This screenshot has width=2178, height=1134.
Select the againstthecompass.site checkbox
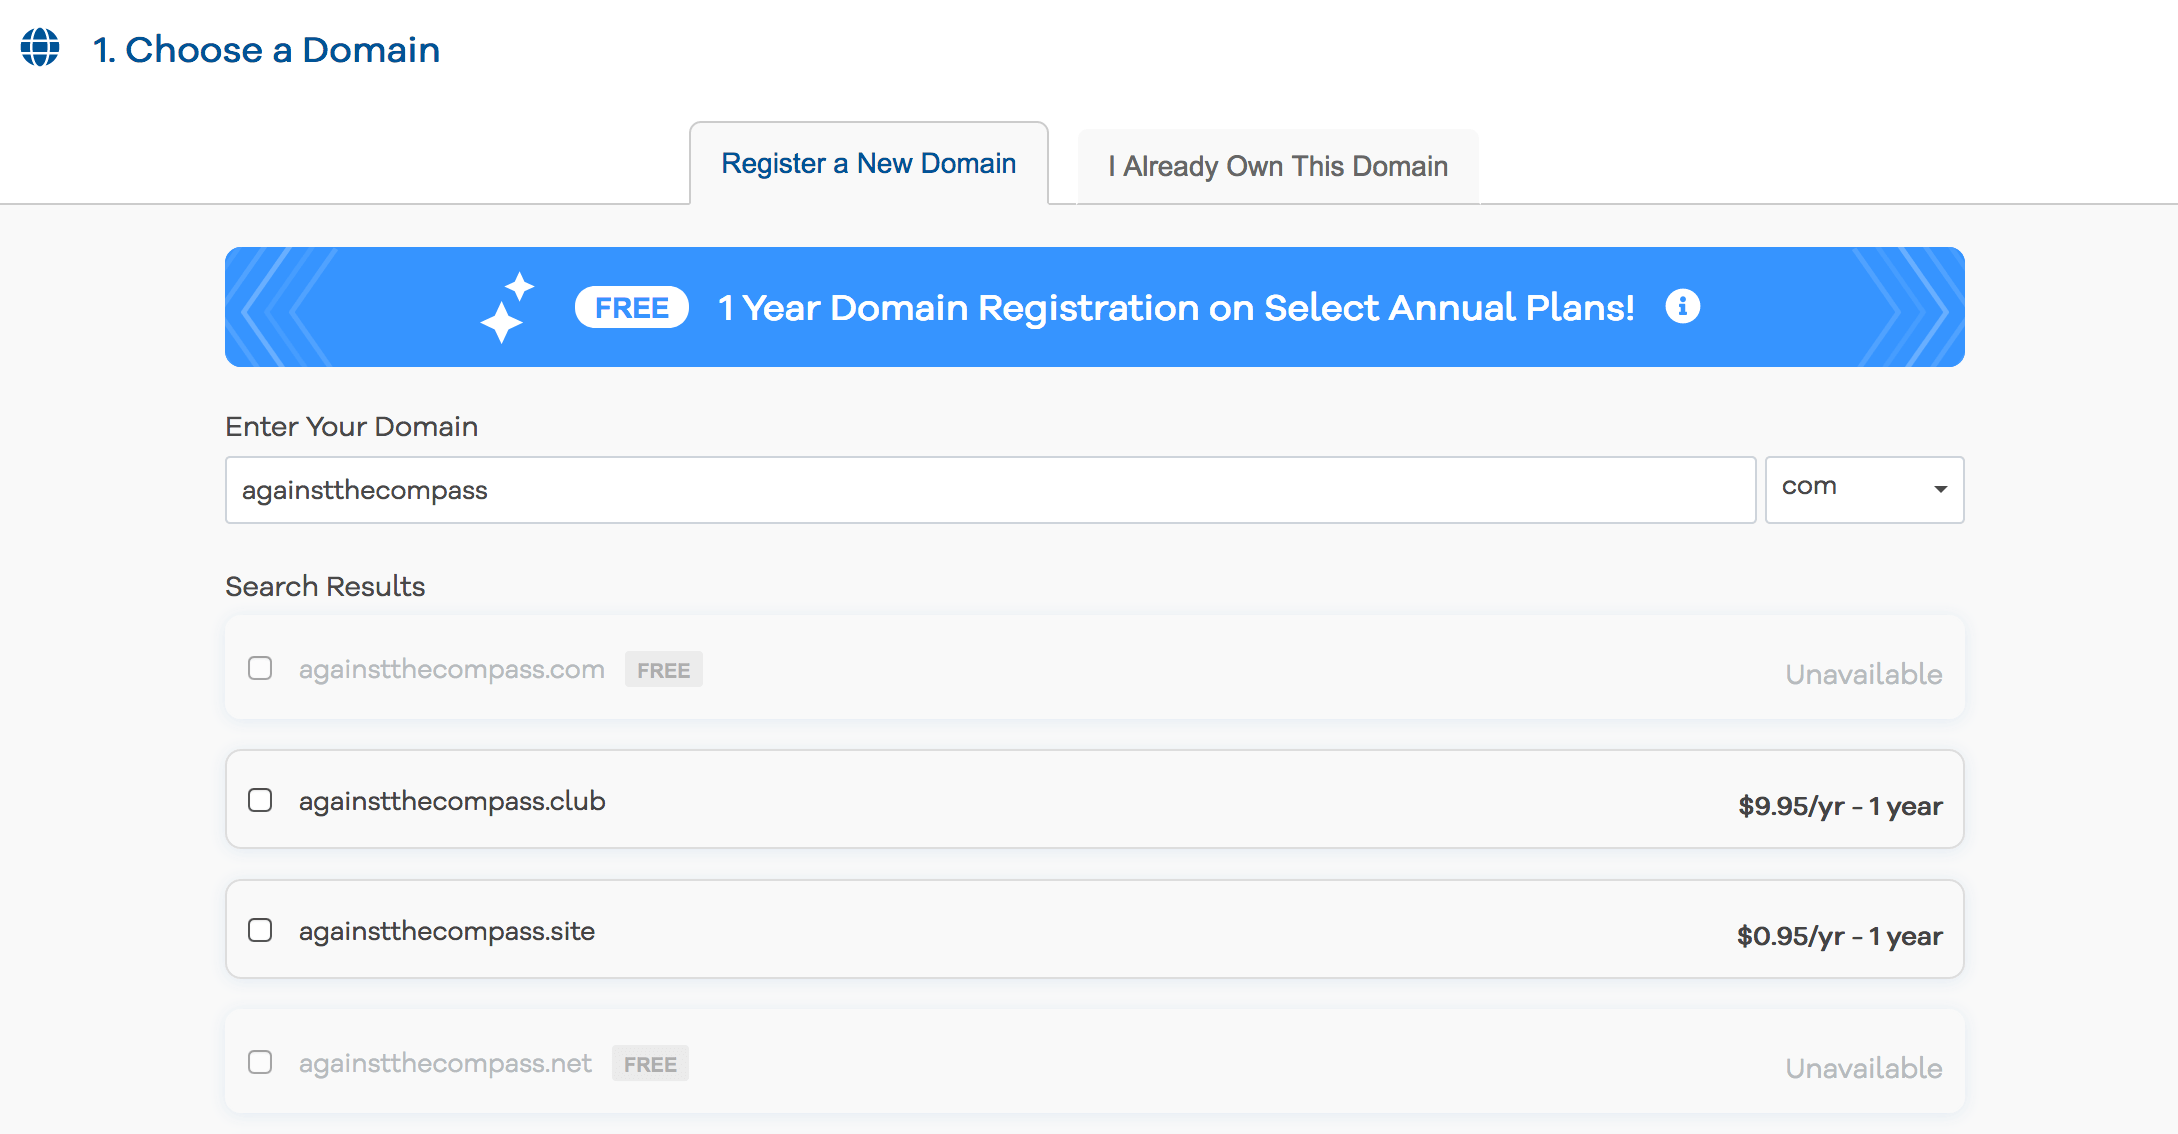[x=260, y=930]
